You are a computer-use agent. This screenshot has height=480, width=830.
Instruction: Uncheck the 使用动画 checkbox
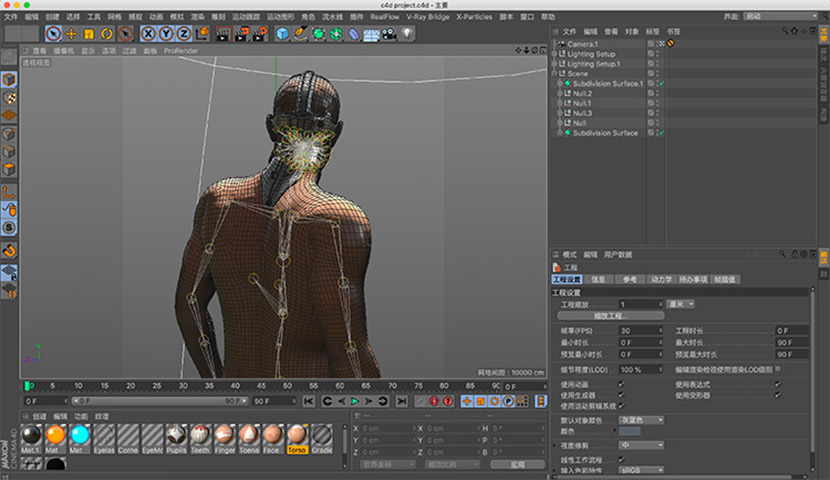[621, 384]
